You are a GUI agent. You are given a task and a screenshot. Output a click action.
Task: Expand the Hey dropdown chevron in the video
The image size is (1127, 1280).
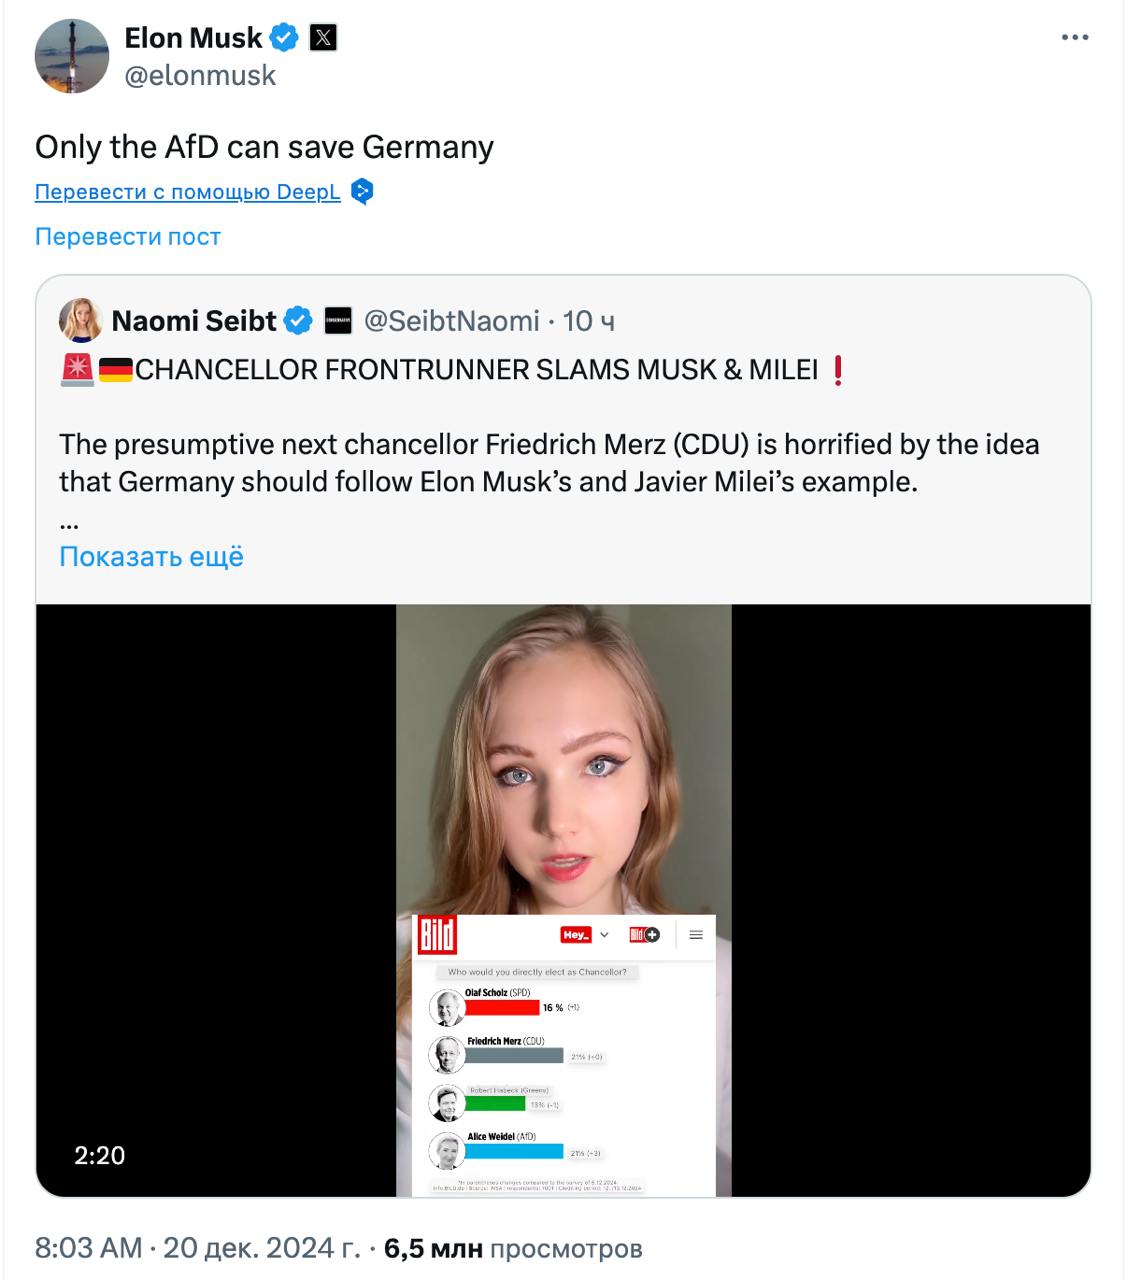pyautogui.click(x=604, y=935)
